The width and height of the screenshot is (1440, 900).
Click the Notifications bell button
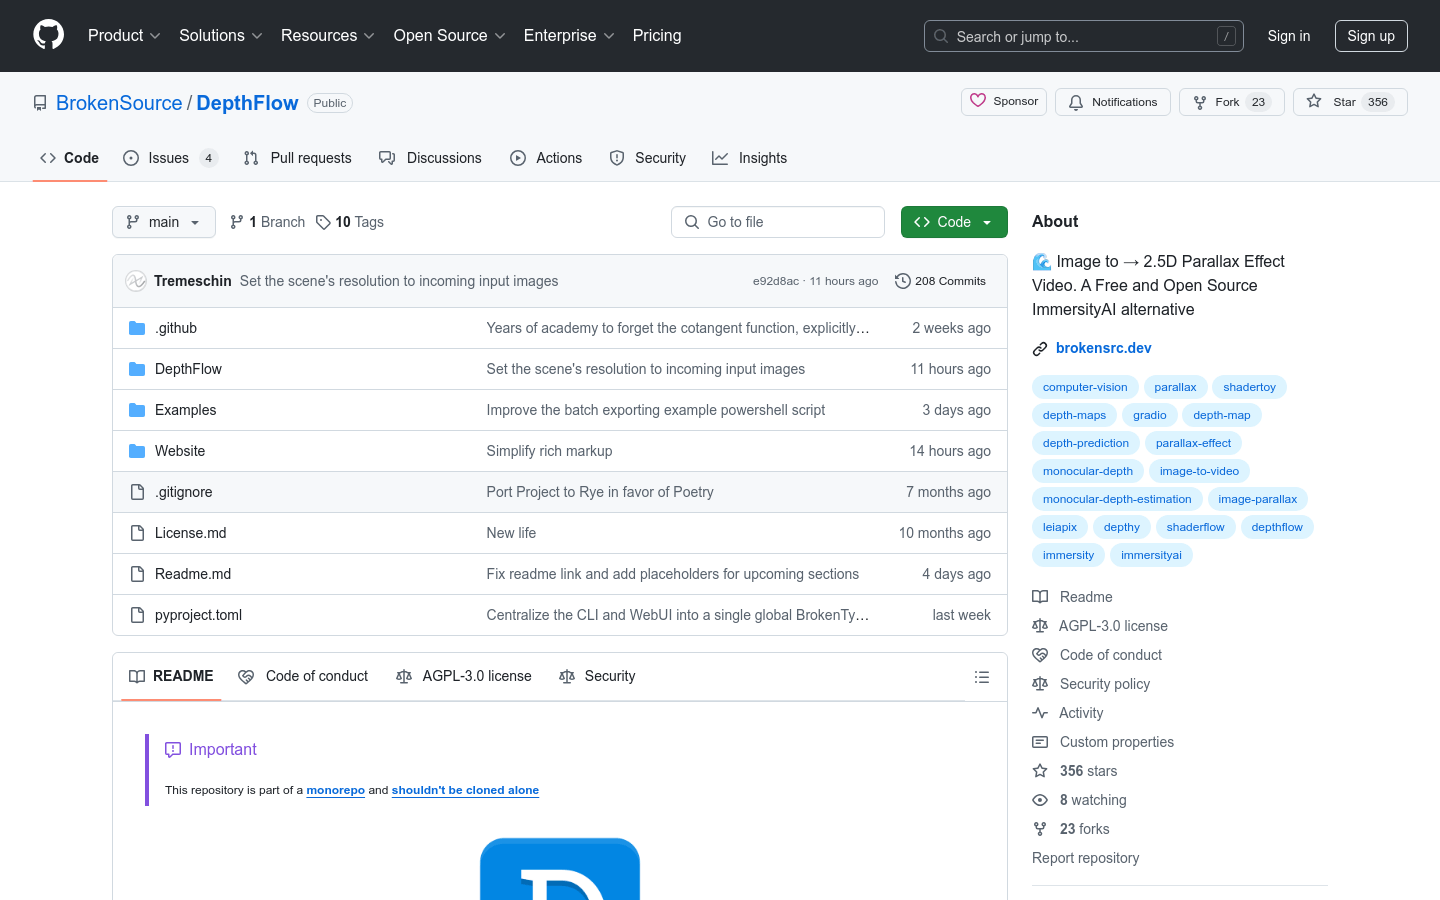(x=1113, y=102)
